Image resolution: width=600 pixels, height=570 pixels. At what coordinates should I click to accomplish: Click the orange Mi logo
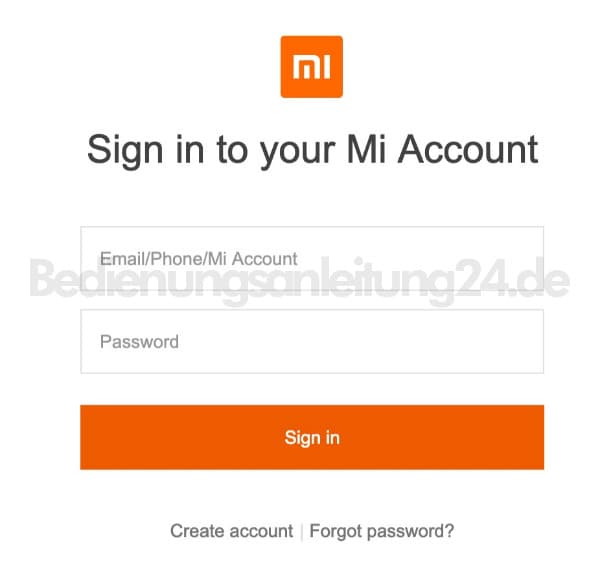click(x=311, y=67)
